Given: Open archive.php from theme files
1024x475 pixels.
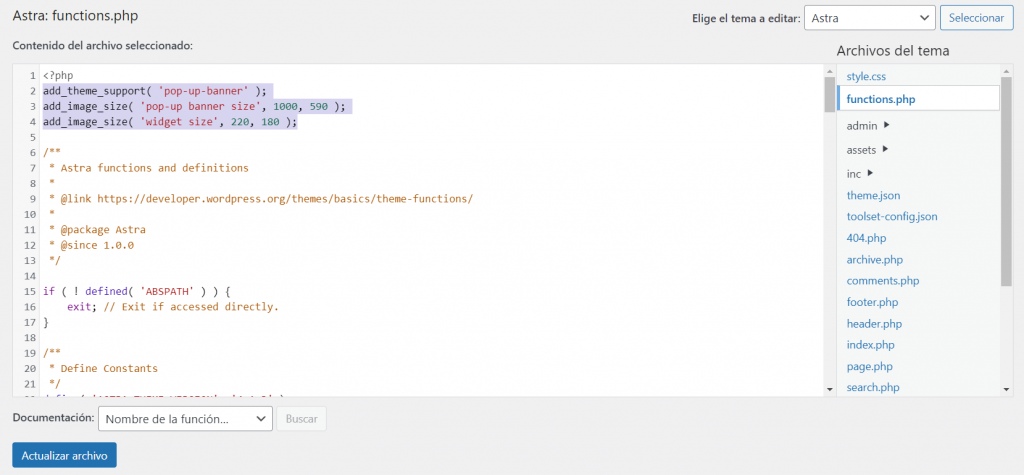Looking at the screenshot, I should click(x=874, y=260).
